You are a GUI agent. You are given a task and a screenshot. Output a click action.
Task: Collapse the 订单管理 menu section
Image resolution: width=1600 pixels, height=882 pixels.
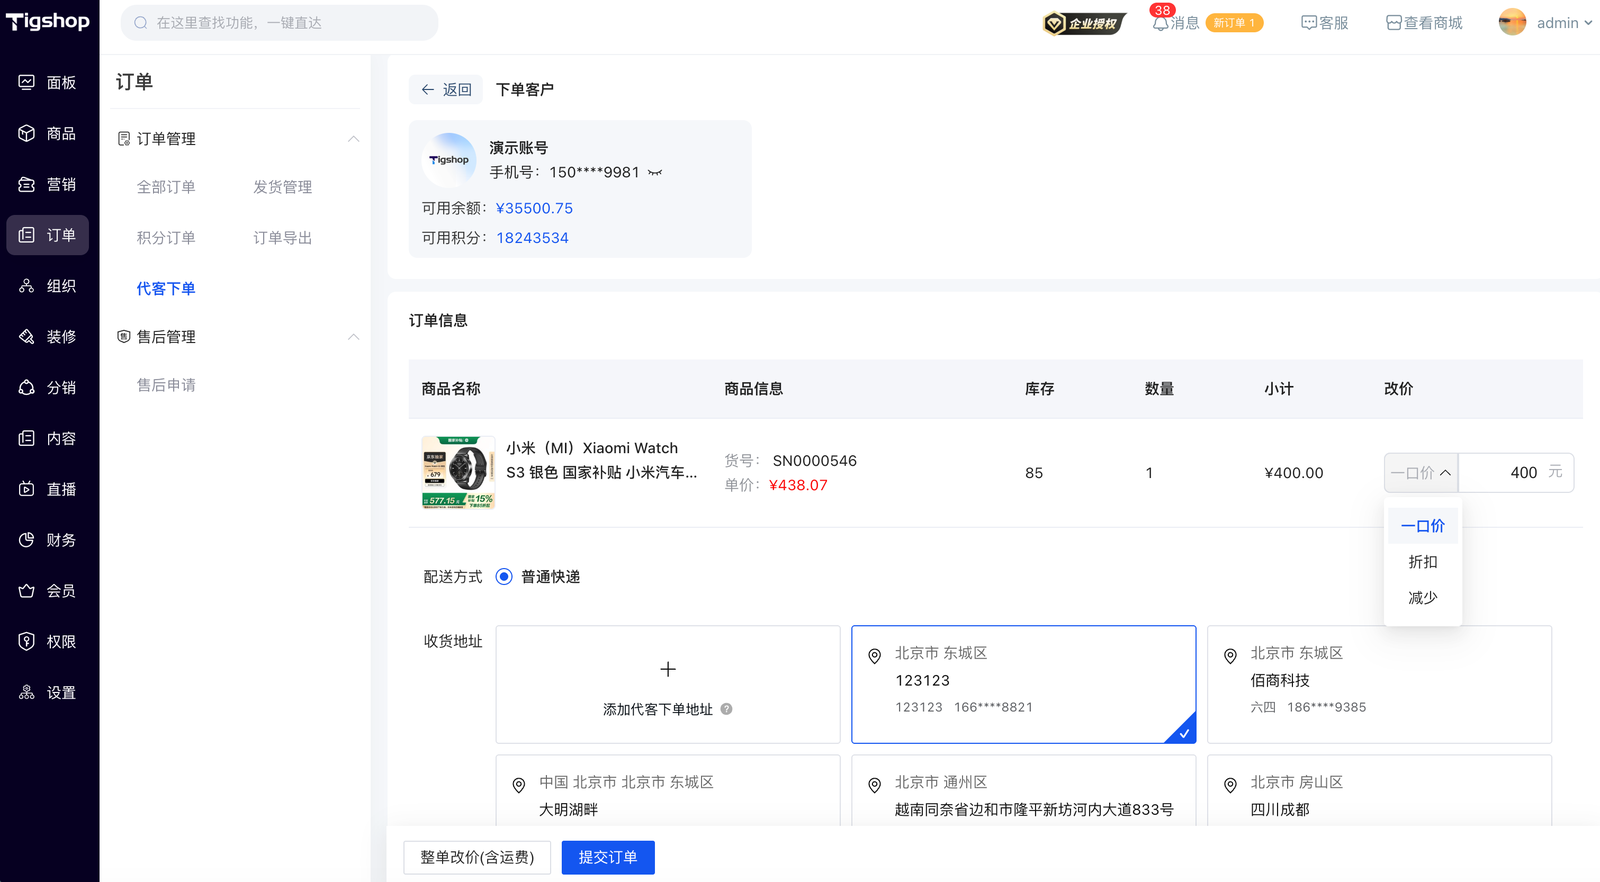353,139
